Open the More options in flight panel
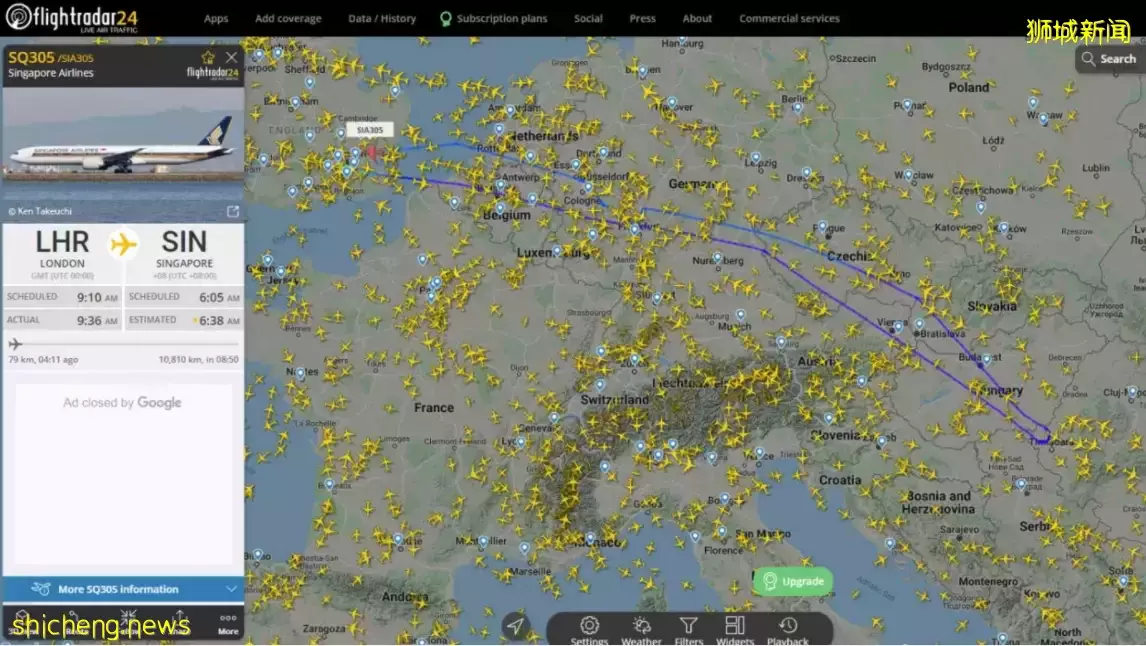 click(x=228, y=623)
